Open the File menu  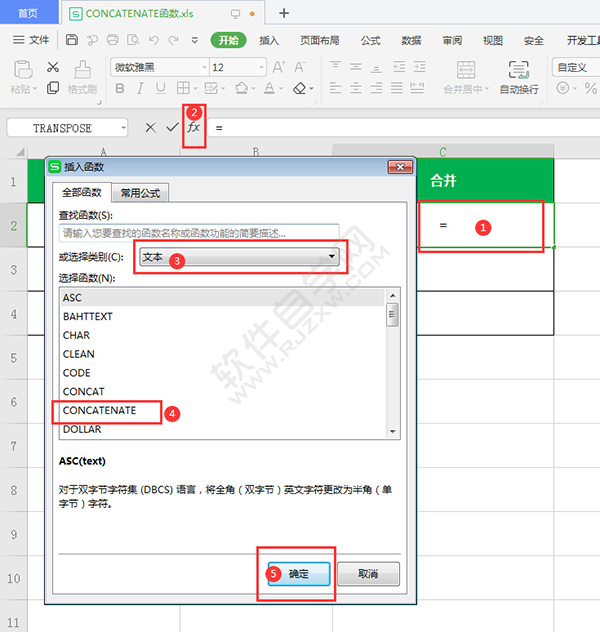[x=31, y=40]
